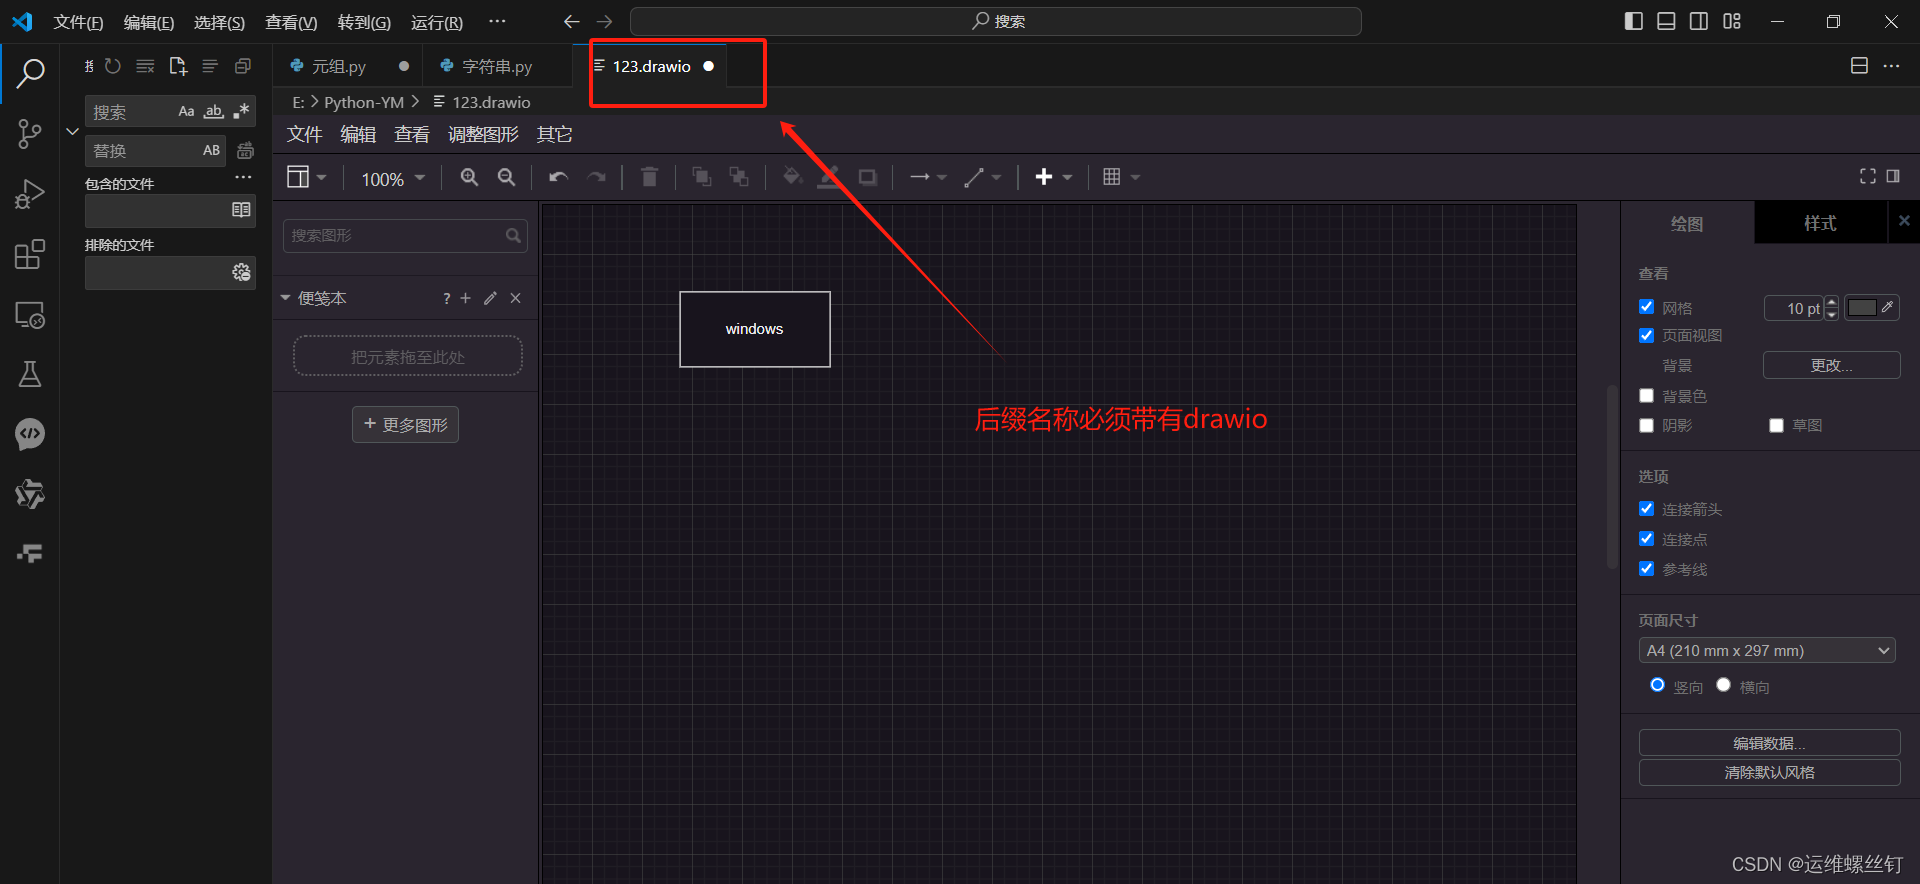Open Run and Debug view
Viewport: 1920px width, 884px height.
click(x=30, y=194)
